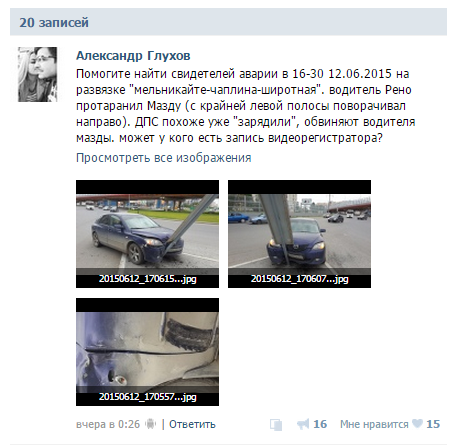Screen dimensions: 455x447
Task: Click caption 20150612_170615...jpg
Action: pyautogui.click(x=147, y=279)
